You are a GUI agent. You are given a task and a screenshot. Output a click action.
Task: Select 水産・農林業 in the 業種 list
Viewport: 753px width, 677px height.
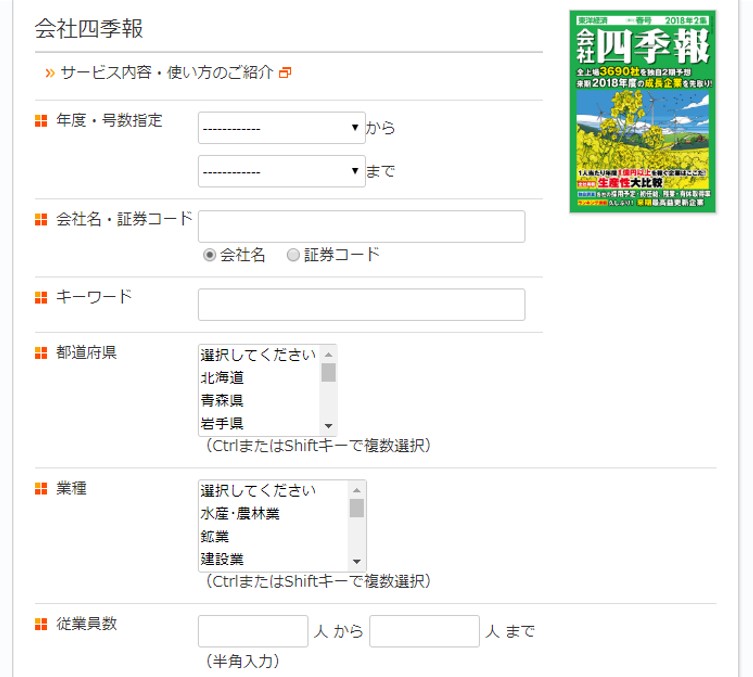[274, 514]
